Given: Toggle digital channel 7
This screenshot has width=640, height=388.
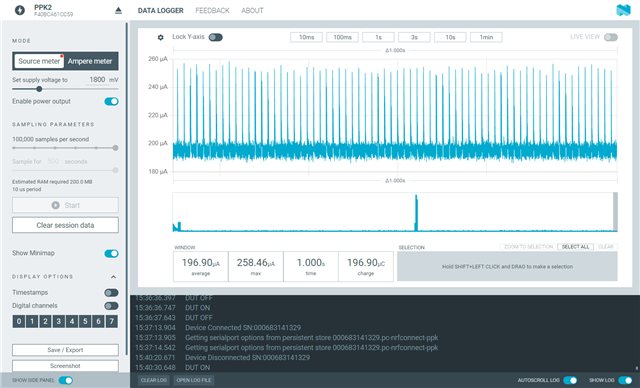Looking at the screenshot, I should coord(112,321).
